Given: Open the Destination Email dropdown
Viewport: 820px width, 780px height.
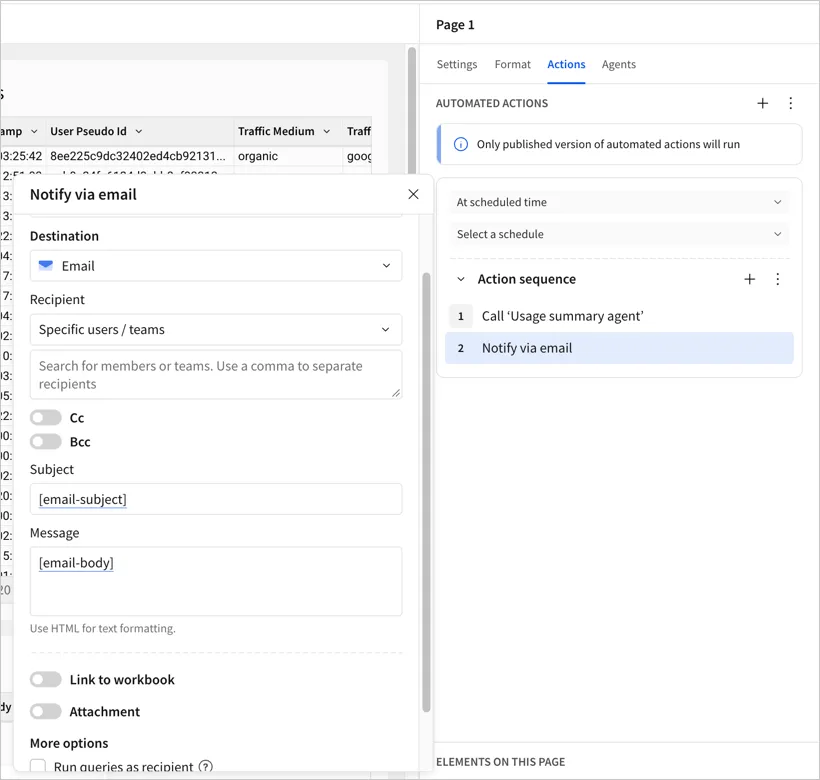Looking at the screenshot, I should tap(216, 266).
